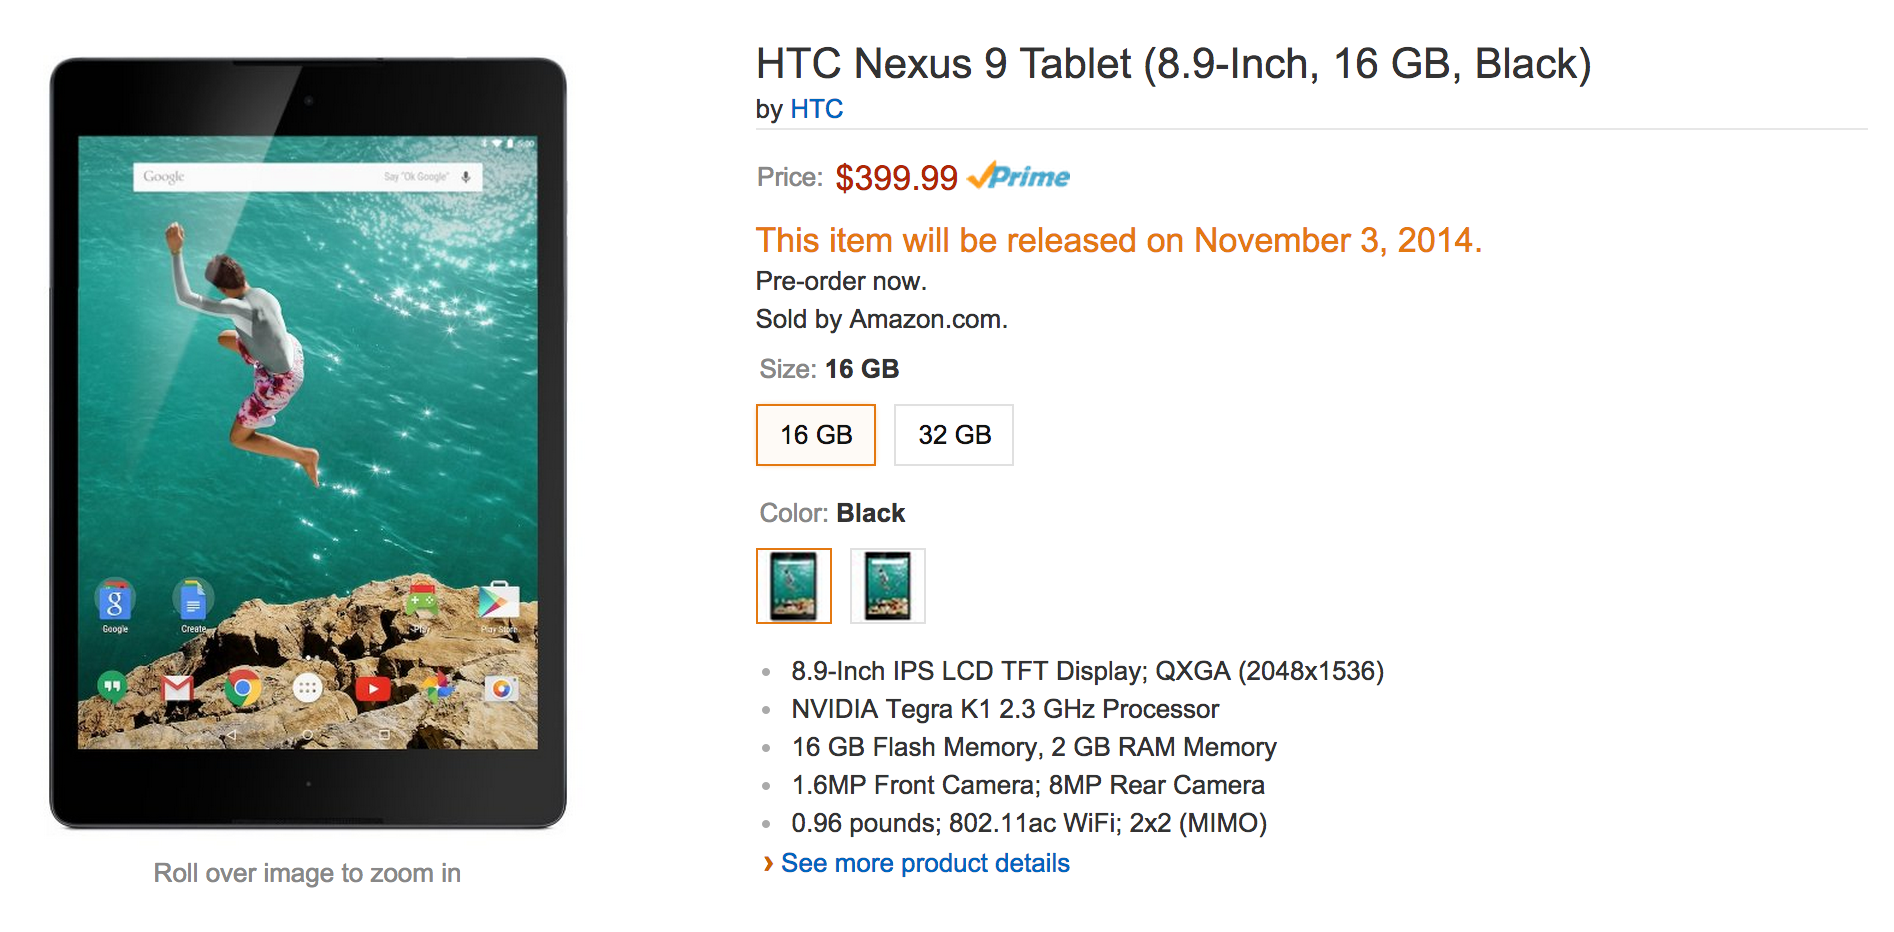This screenshot has height=932, width=1894.
Task: Click the Hangouts icon in the tablet dock
Action: tap(112, 687)
